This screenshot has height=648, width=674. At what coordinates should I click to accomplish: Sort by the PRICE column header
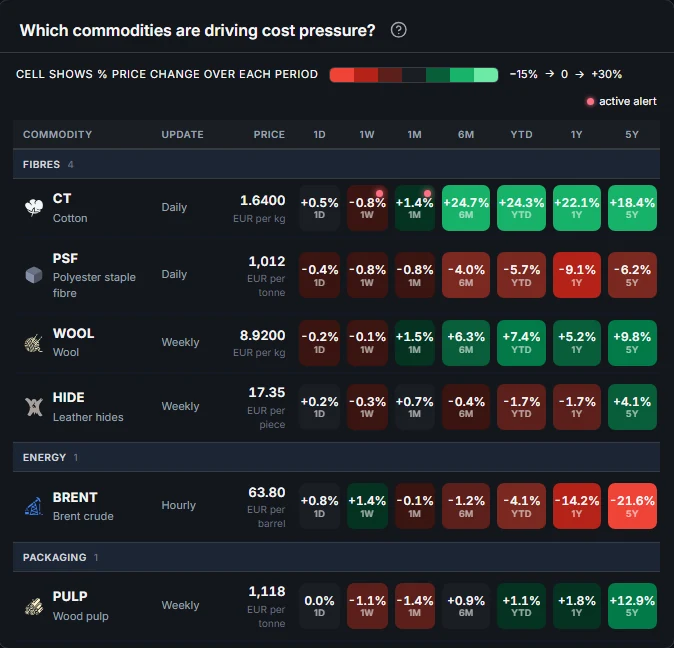pyautogui.click(x=269, y=134)
